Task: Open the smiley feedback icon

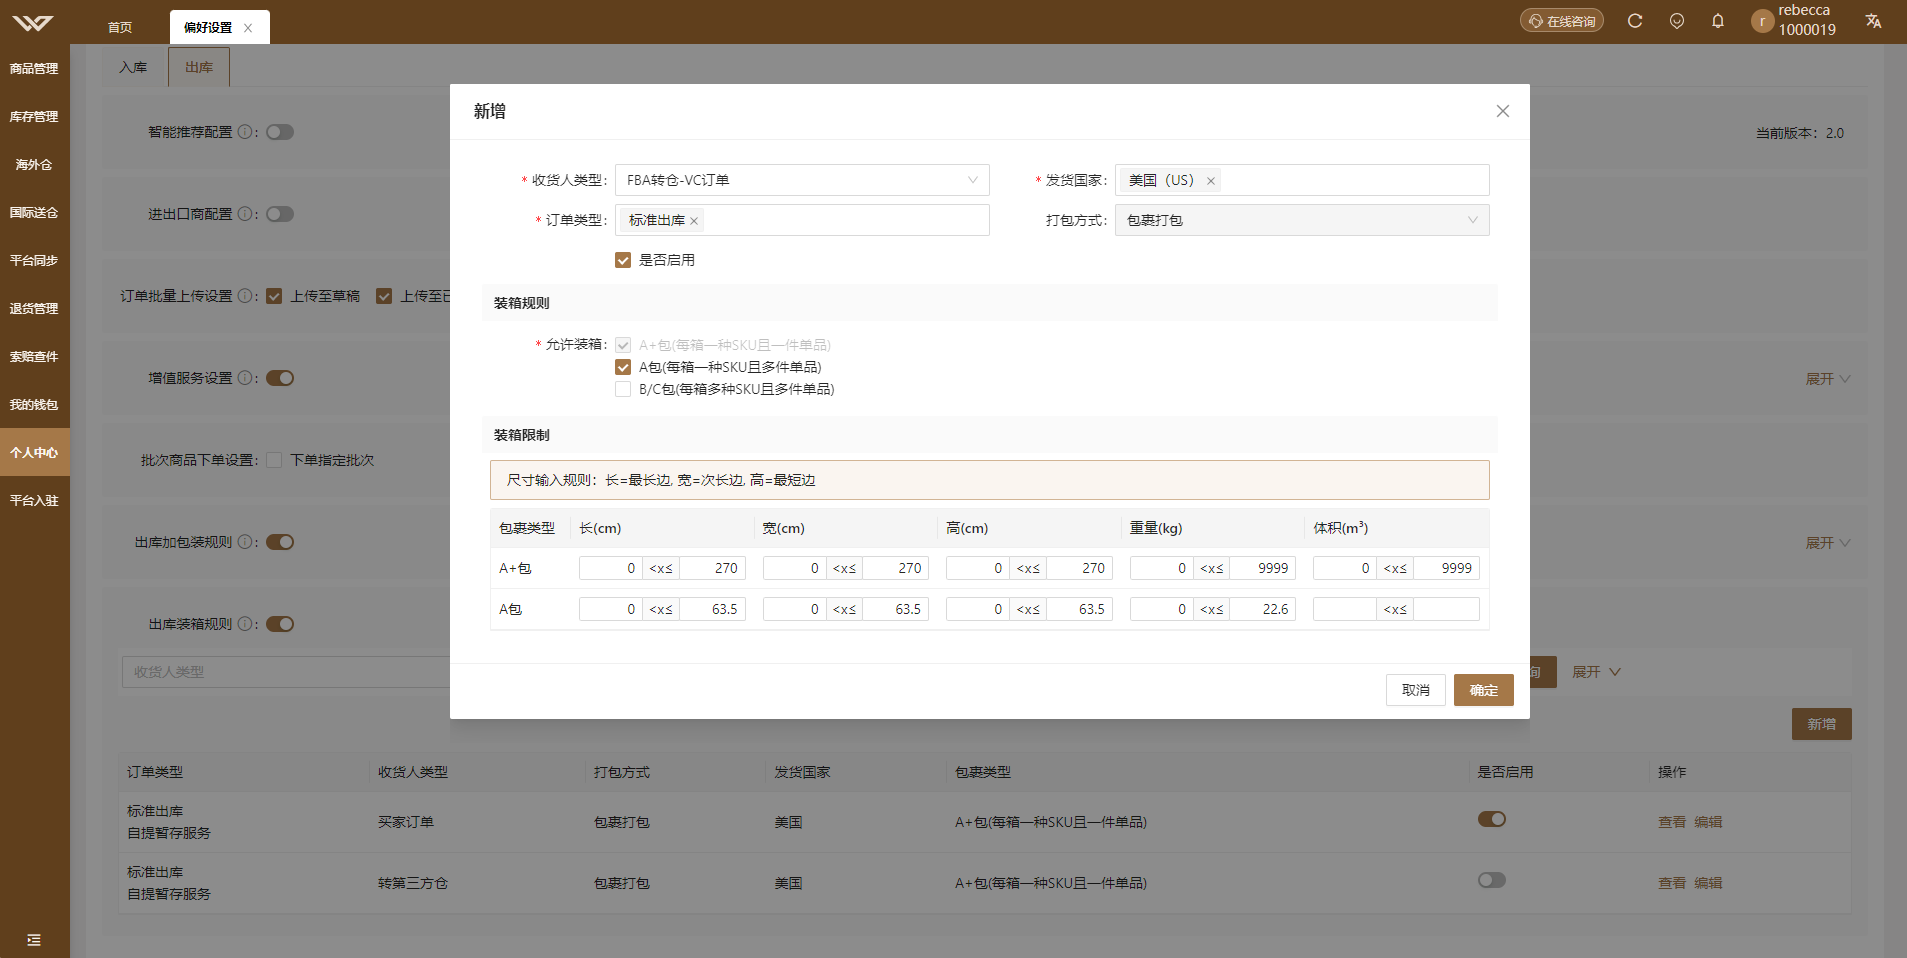Action: (1677, 21)
